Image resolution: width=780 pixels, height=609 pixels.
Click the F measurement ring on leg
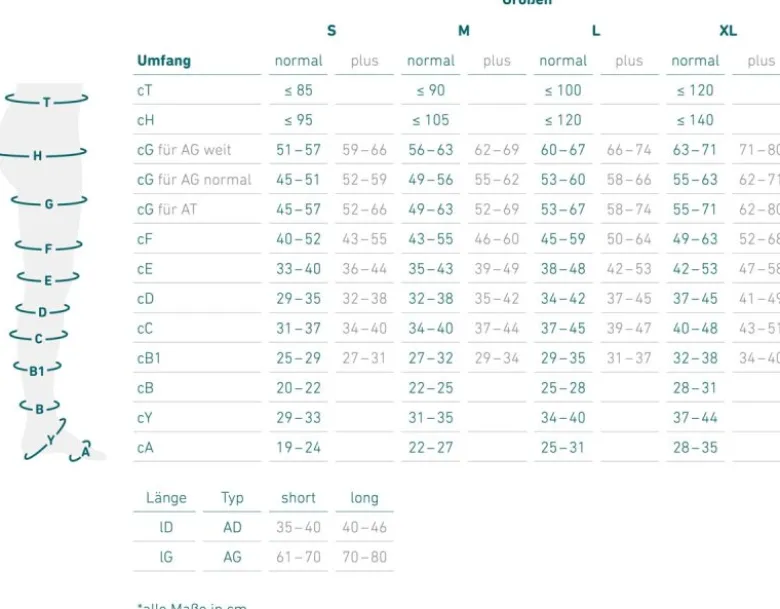click(48, 247)
